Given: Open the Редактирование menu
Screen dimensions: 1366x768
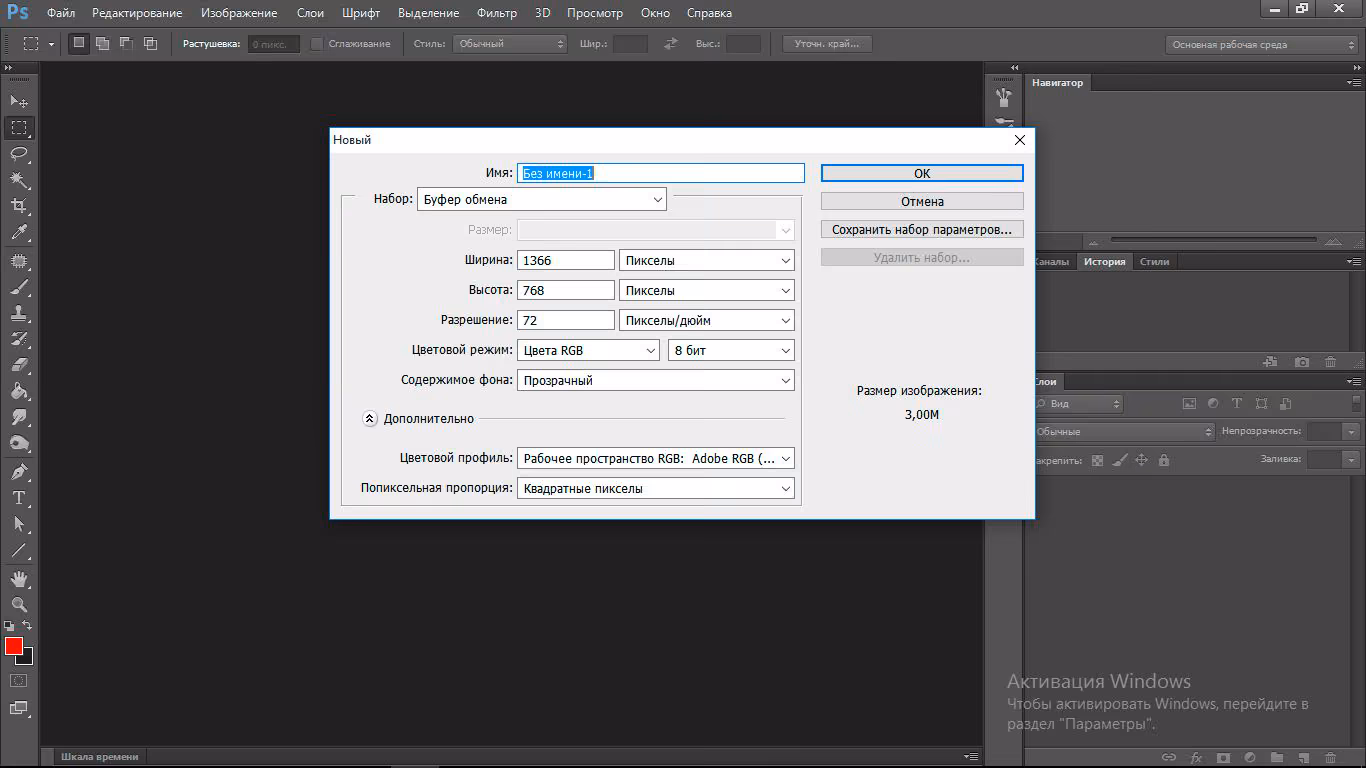Looking at the screenshot, I should 137,13.
